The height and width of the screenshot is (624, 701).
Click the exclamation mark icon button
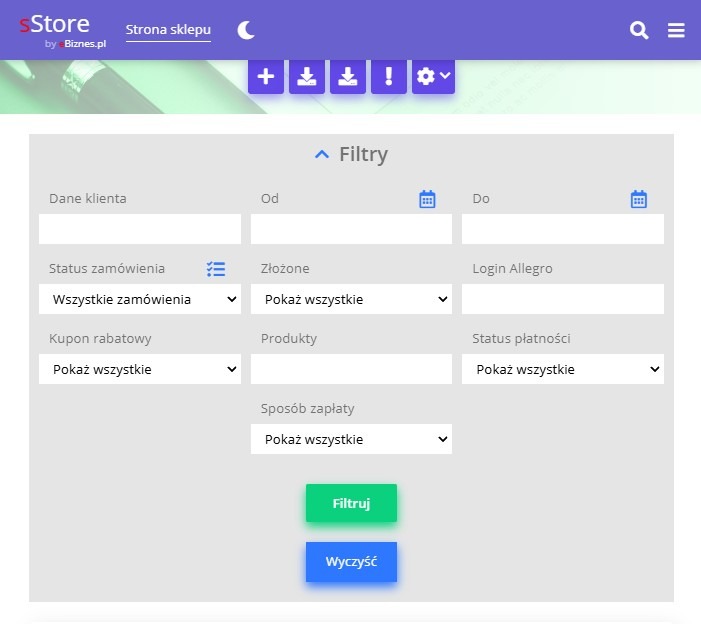[x=389, y=77]
